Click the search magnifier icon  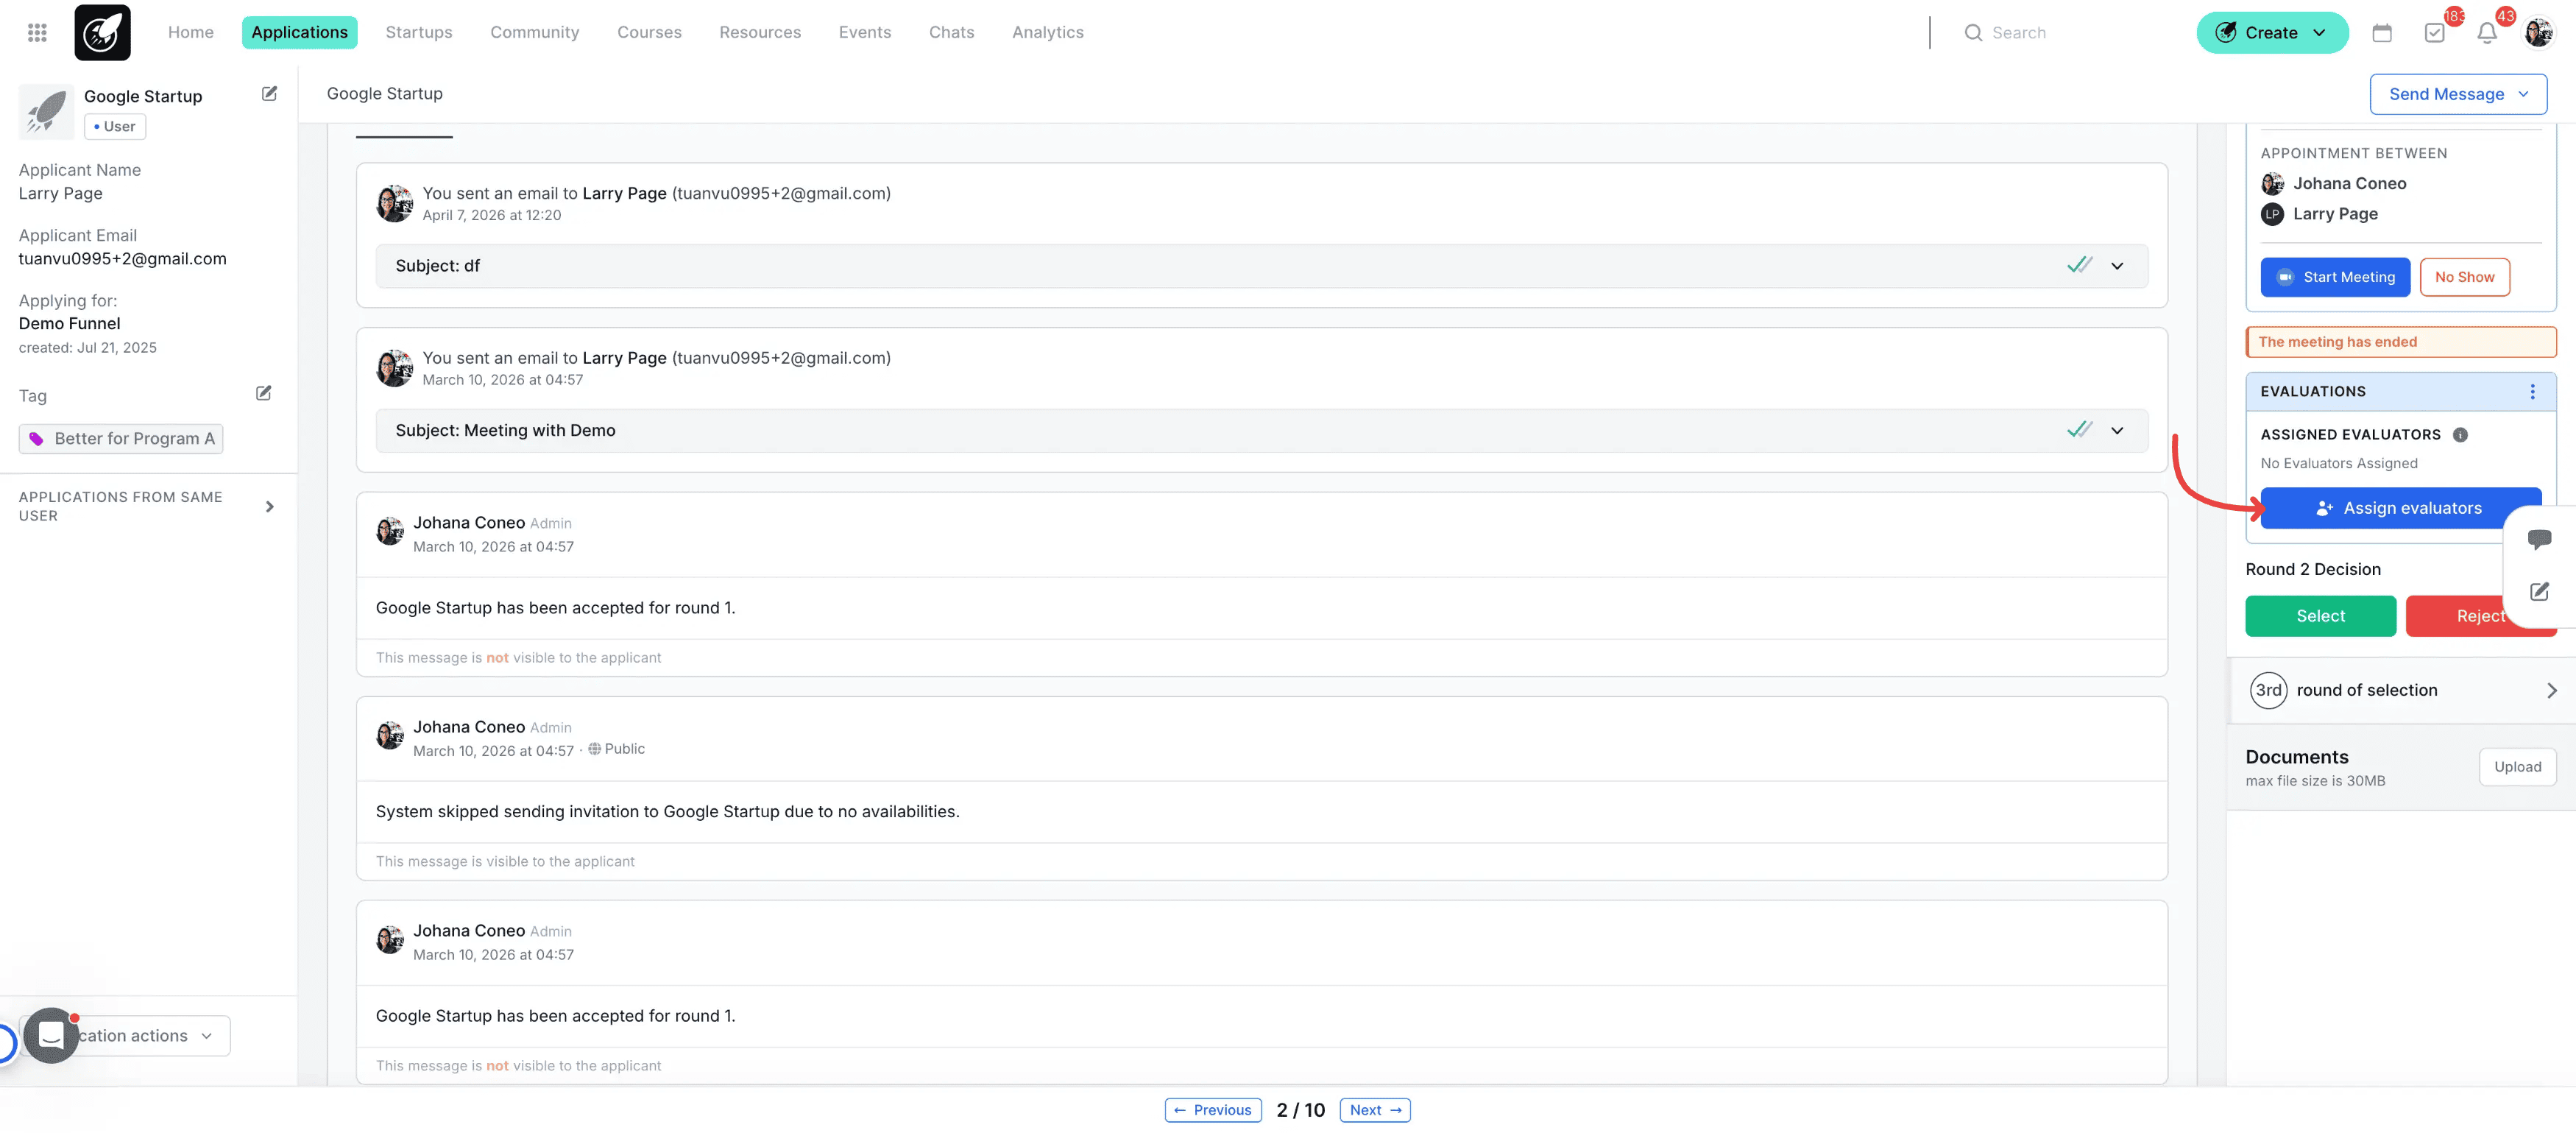pos(1973,33)
